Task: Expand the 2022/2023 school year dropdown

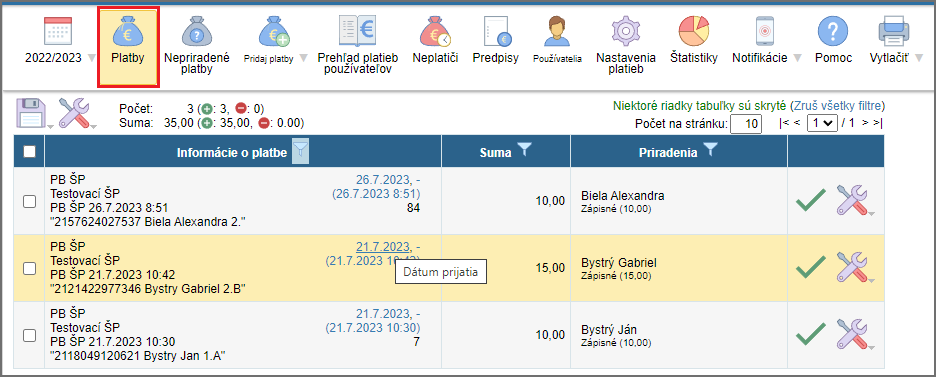Action: [x=91, y=58]
